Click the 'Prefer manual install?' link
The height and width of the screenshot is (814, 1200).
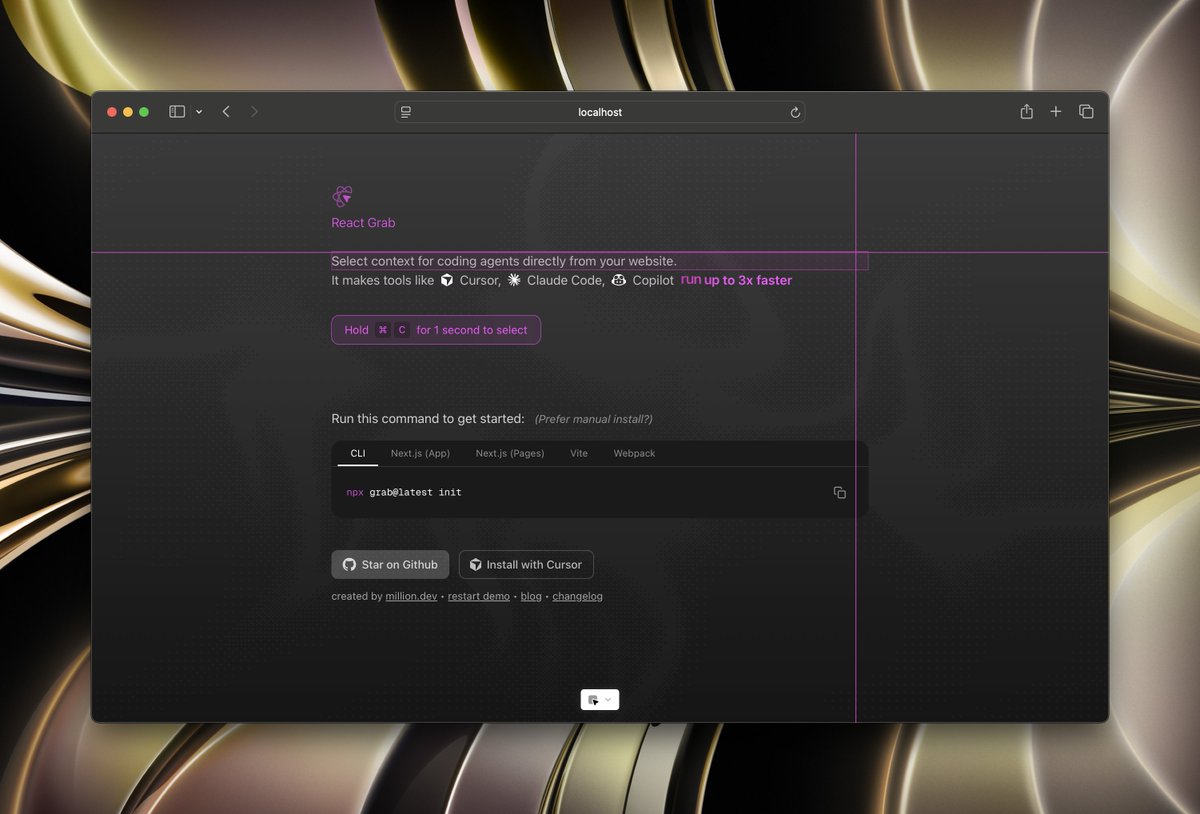click(x=594, y=419)
